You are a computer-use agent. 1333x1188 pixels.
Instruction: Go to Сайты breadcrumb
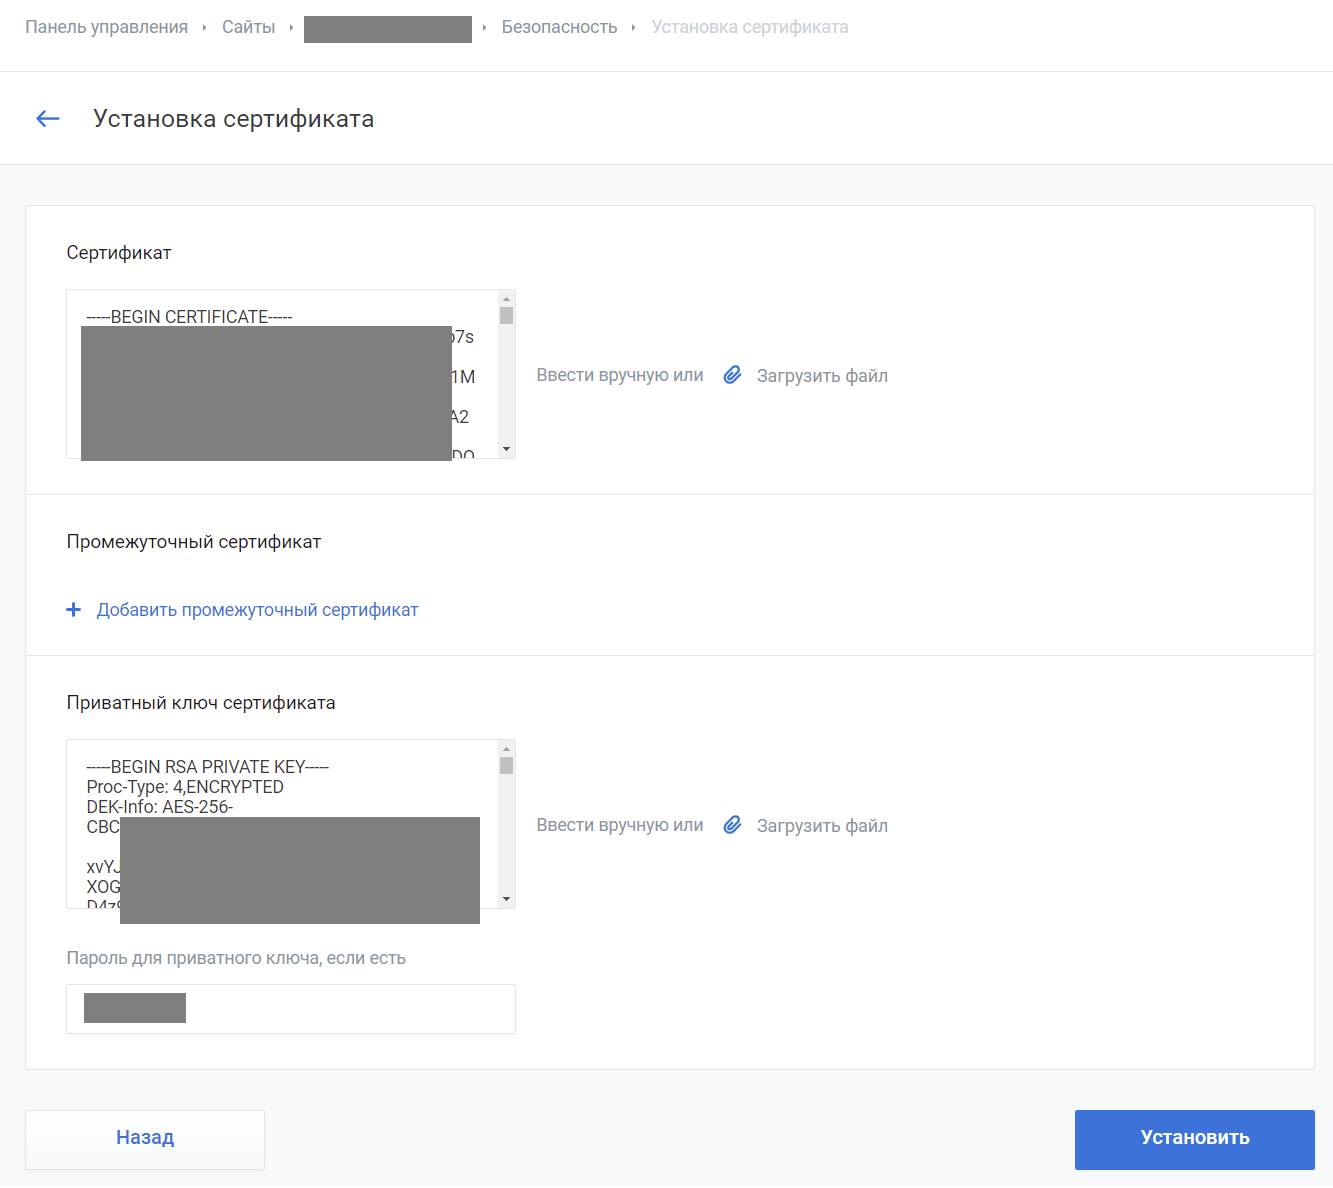point(248,27)
